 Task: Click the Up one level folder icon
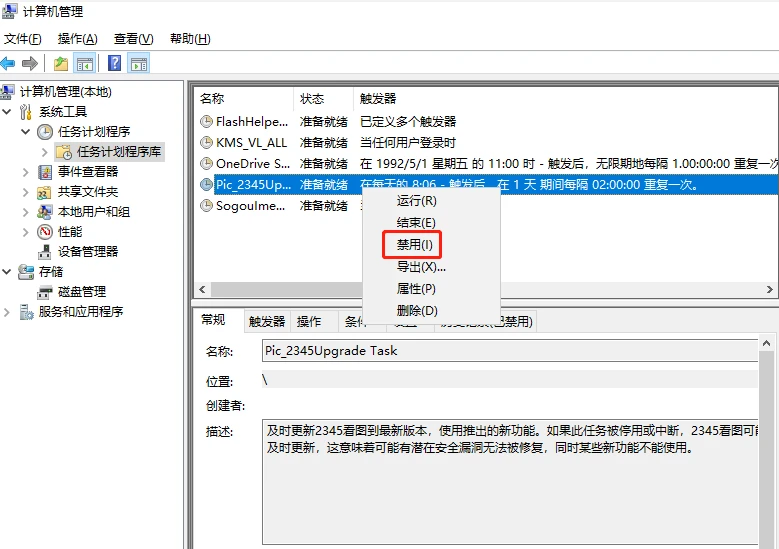click(61, 64)
